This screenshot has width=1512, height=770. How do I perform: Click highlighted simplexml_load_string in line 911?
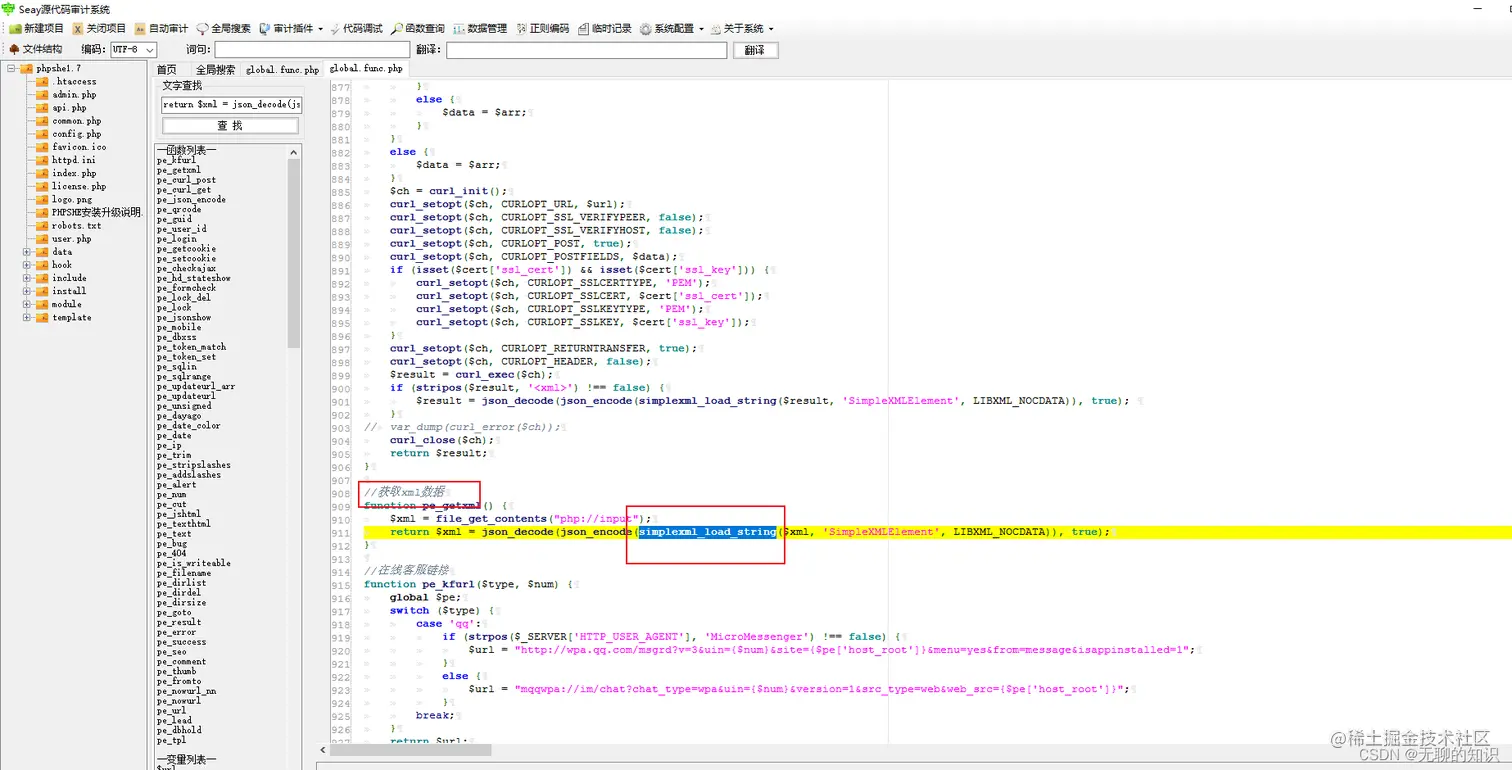pyautogui.click(x=707, y=532)
